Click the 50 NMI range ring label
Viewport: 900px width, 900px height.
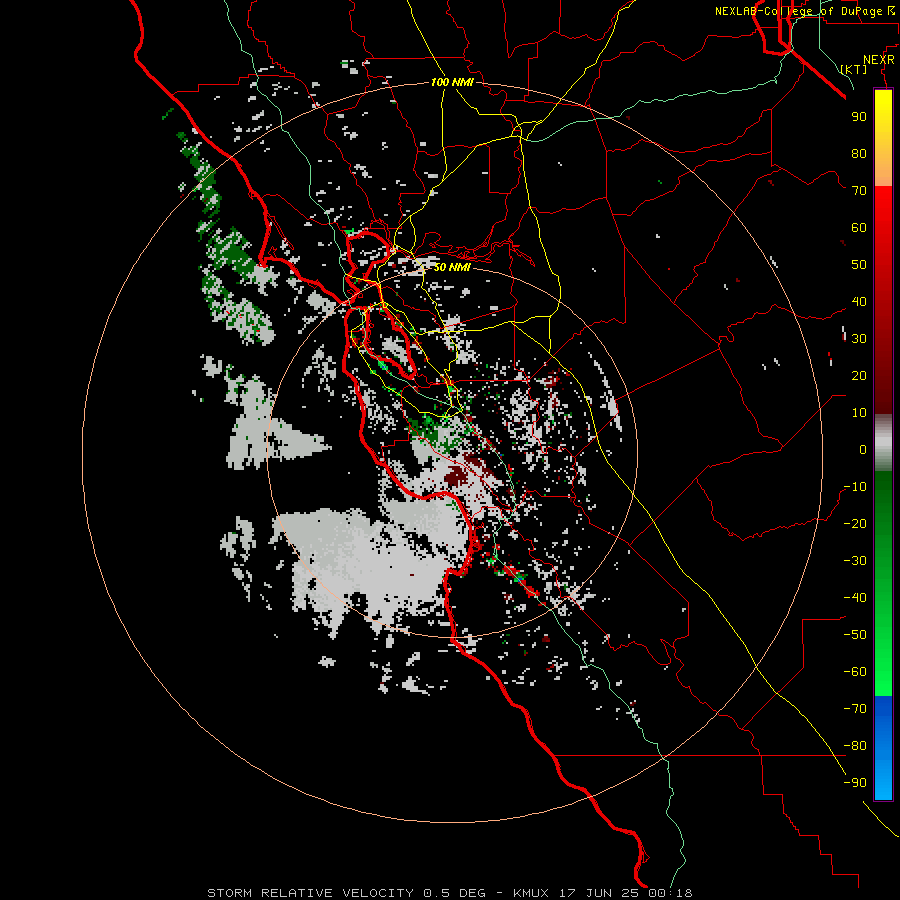[x=452, y=267]
